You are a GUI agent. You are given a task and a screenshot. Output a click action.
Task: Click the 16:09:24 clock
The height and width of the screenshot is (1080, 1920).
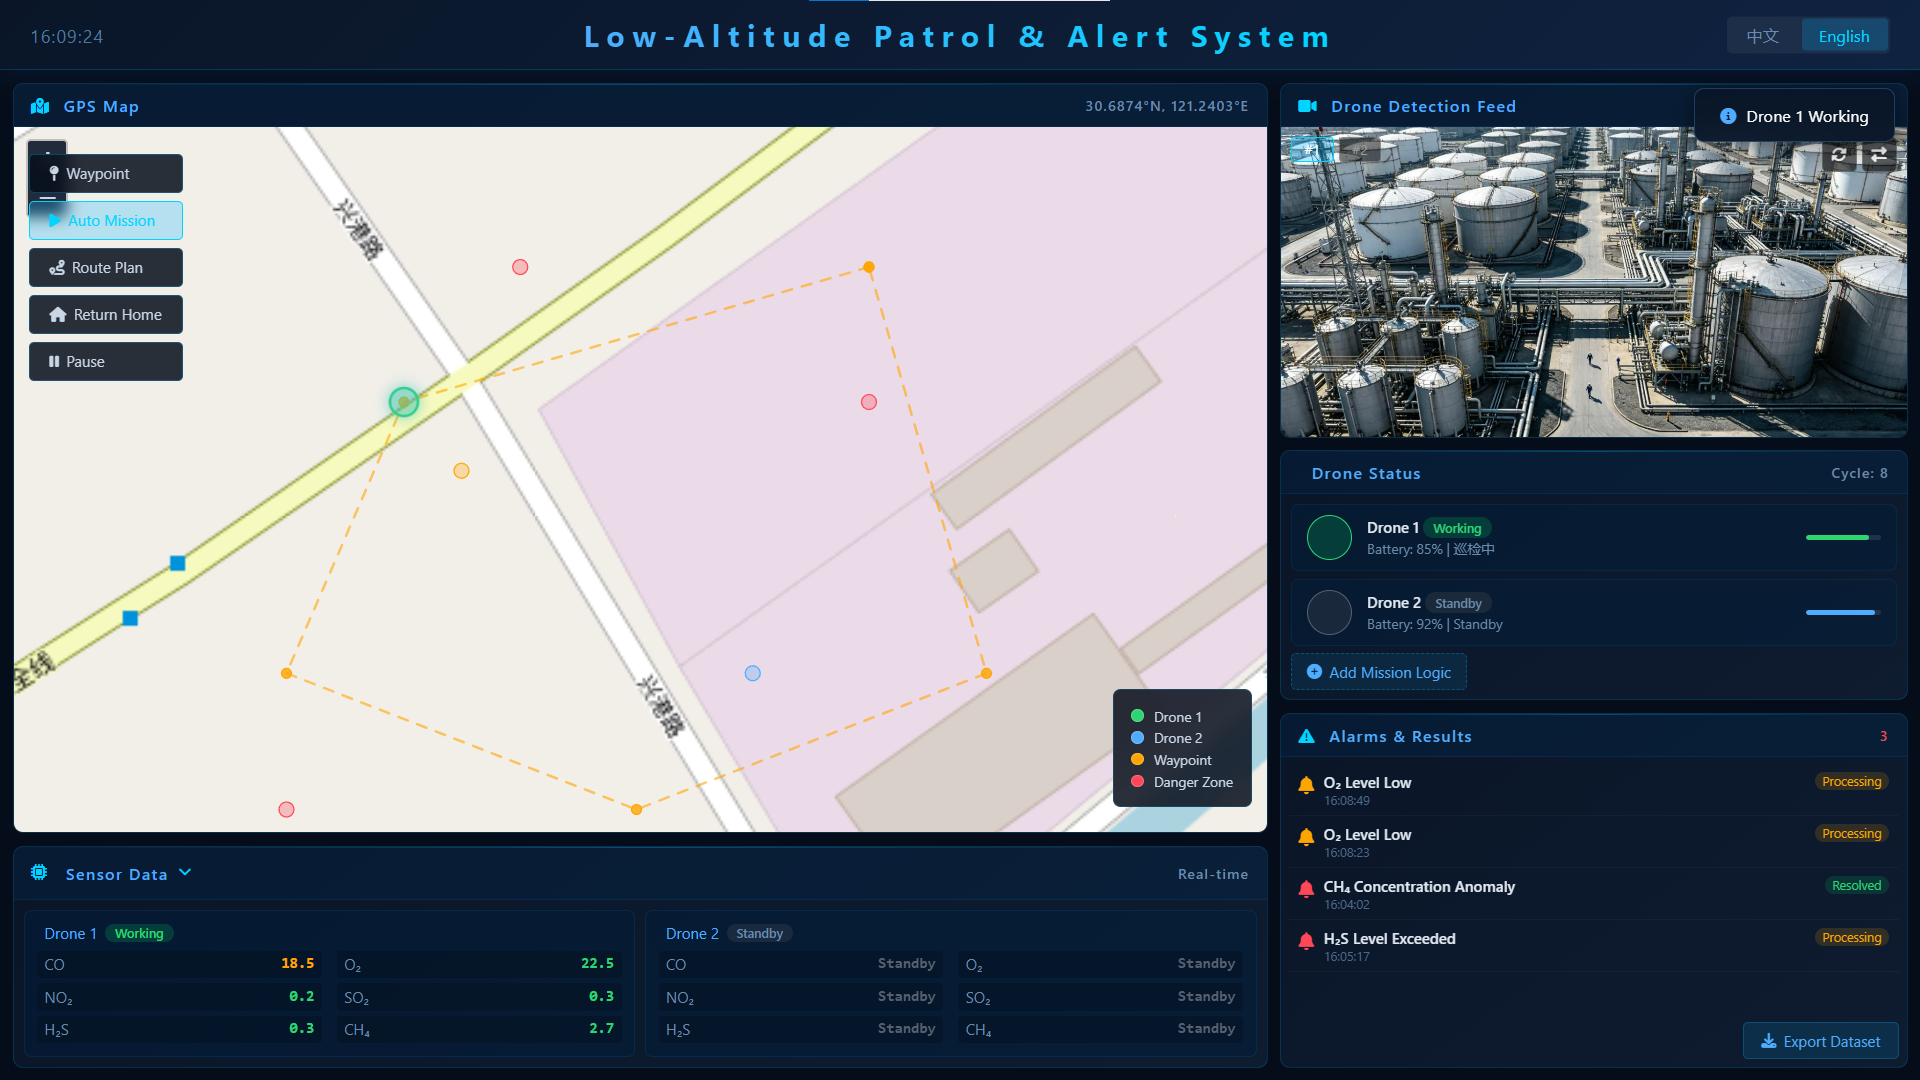tap(66, 36)
